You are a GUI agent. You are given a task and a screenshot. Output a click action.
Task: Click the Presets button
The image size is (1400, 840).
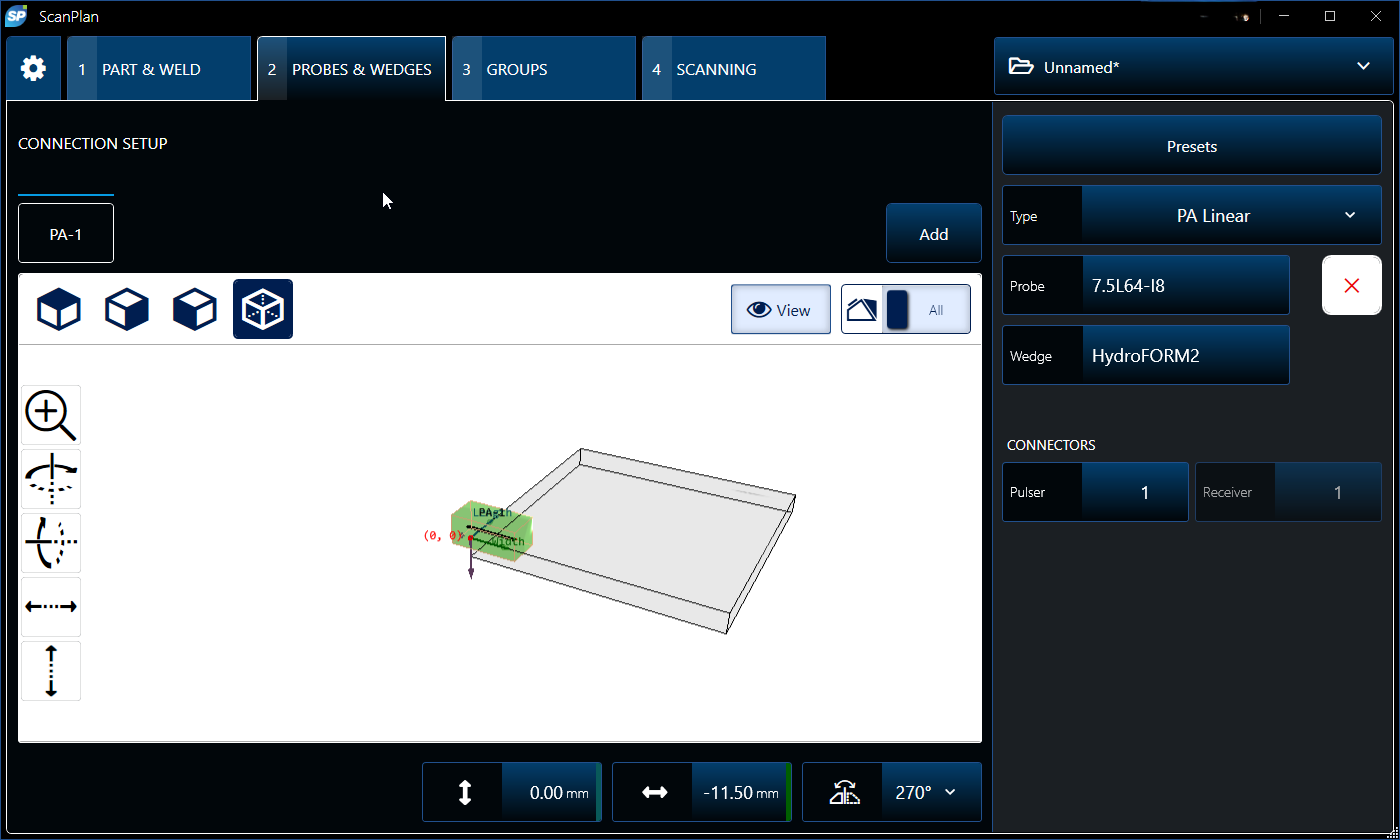click(x=1192, y=146)
